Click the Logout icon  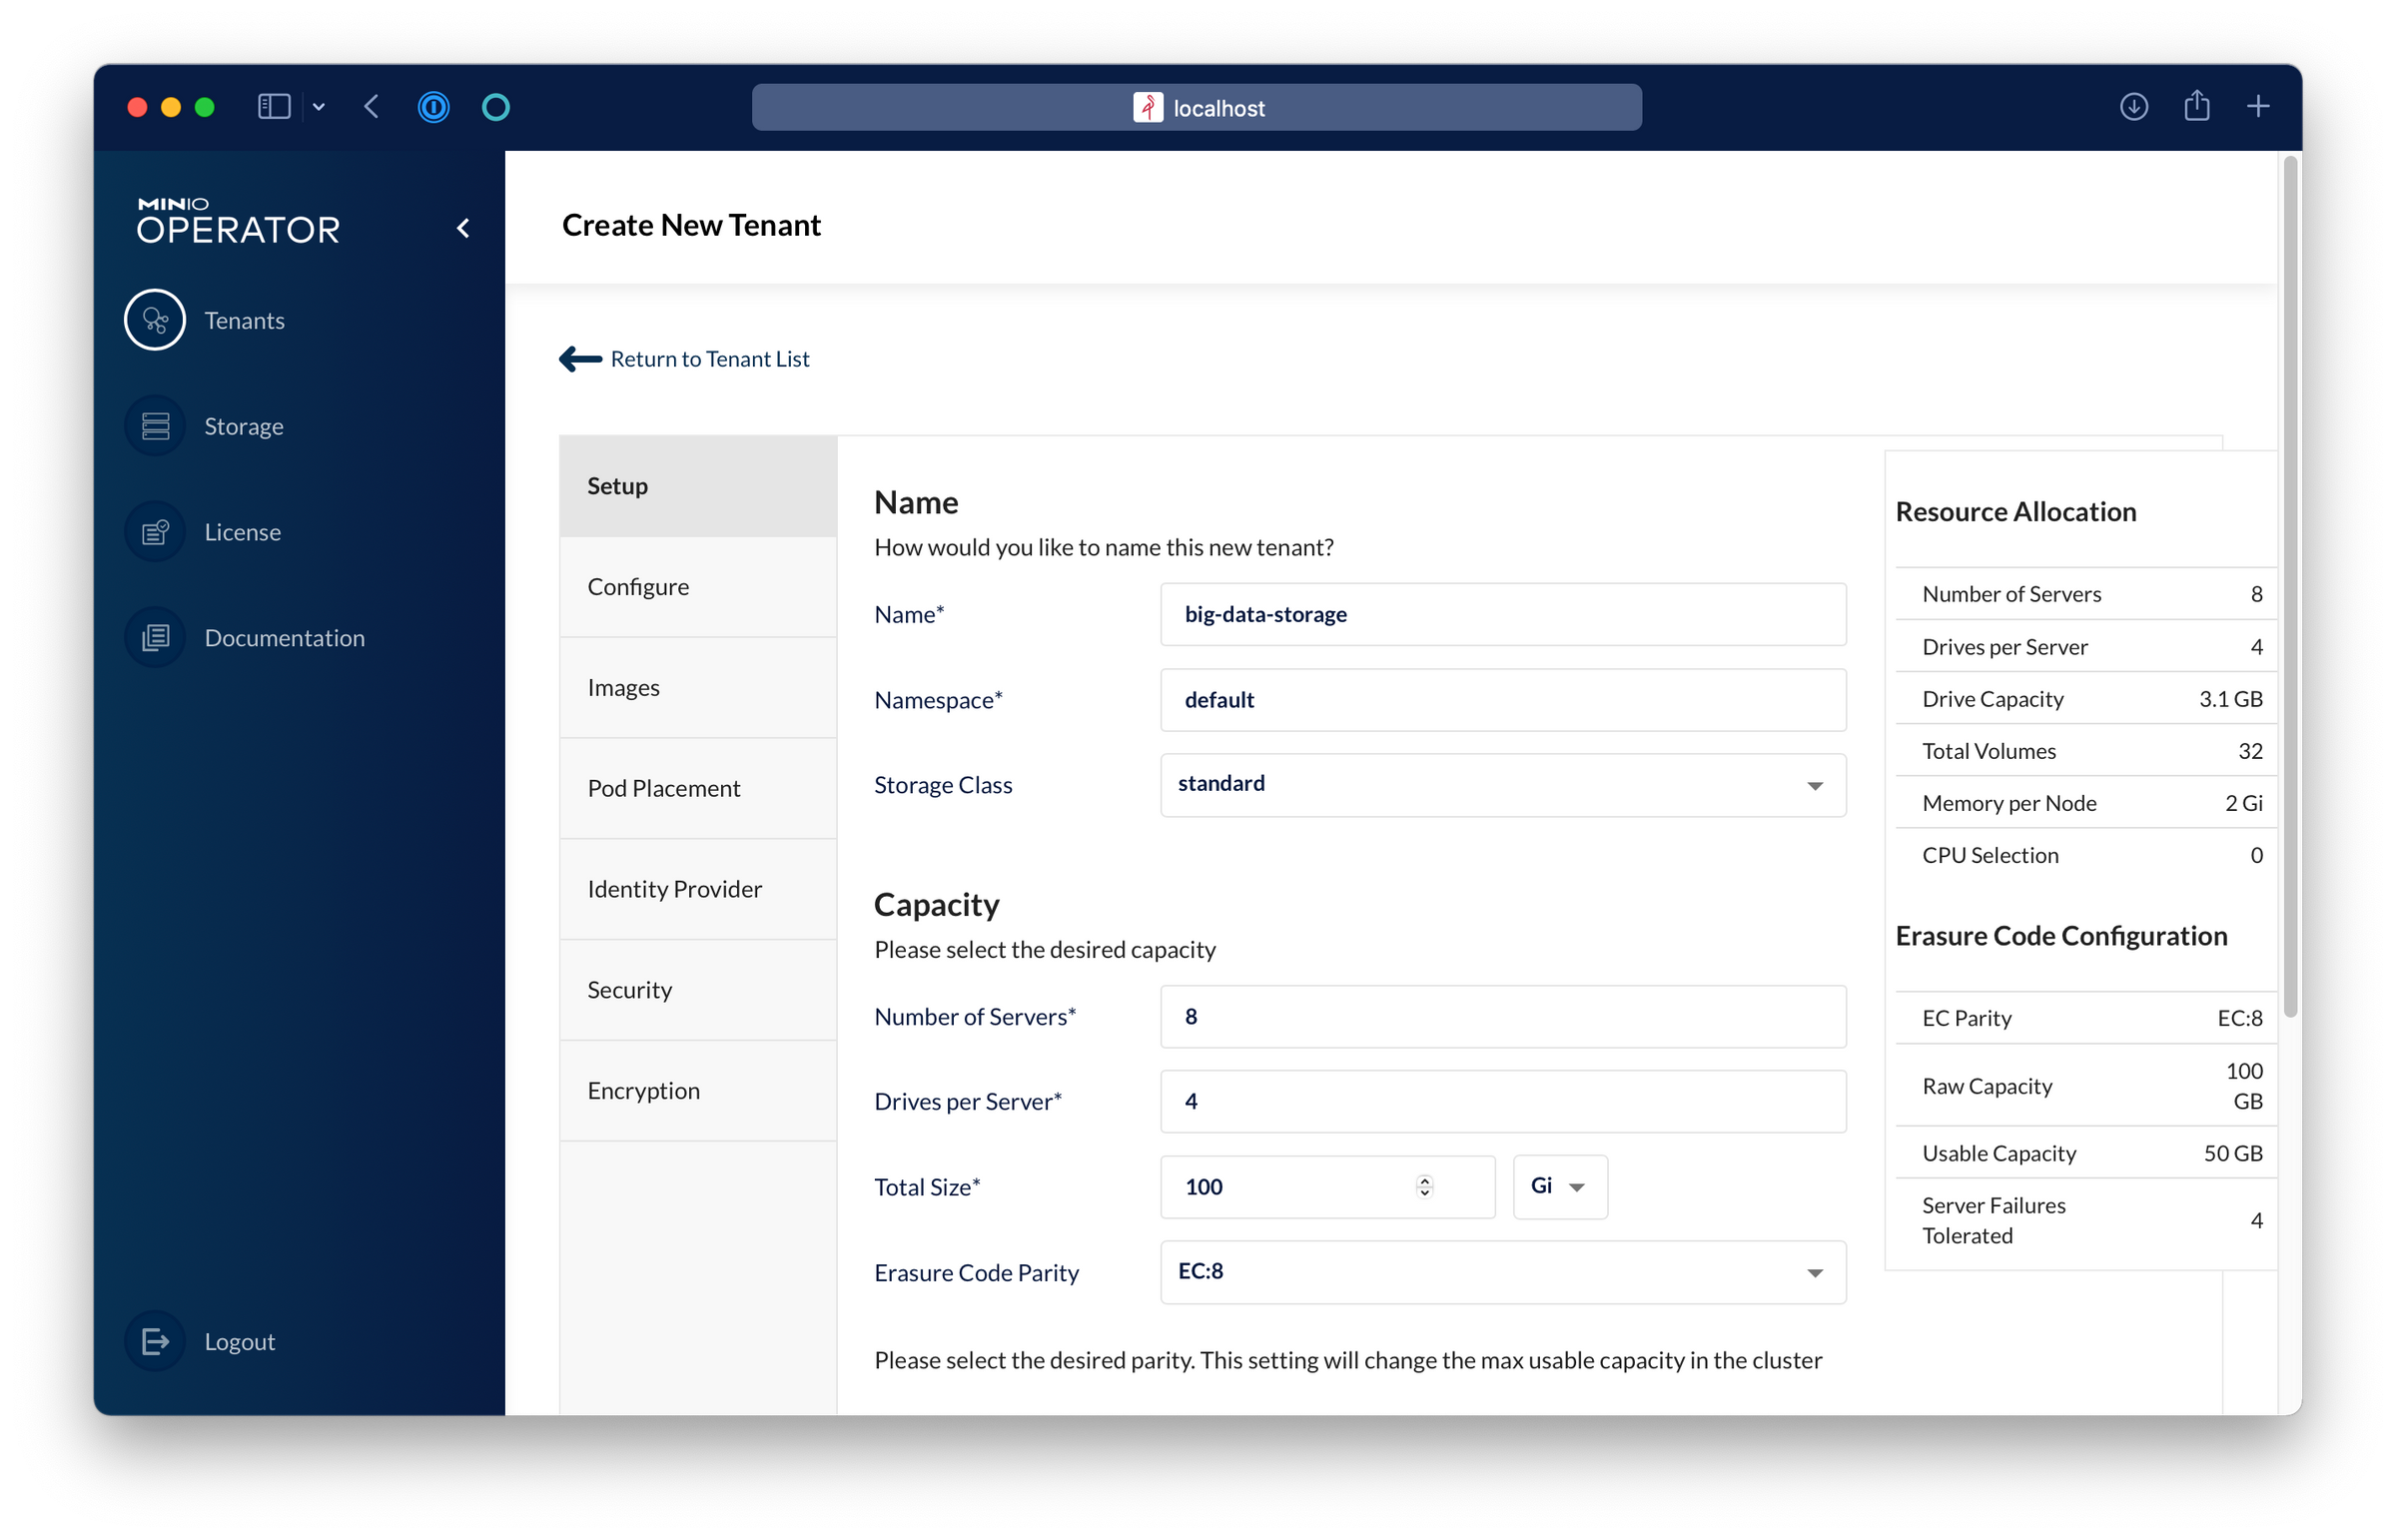coord(154,1340)
